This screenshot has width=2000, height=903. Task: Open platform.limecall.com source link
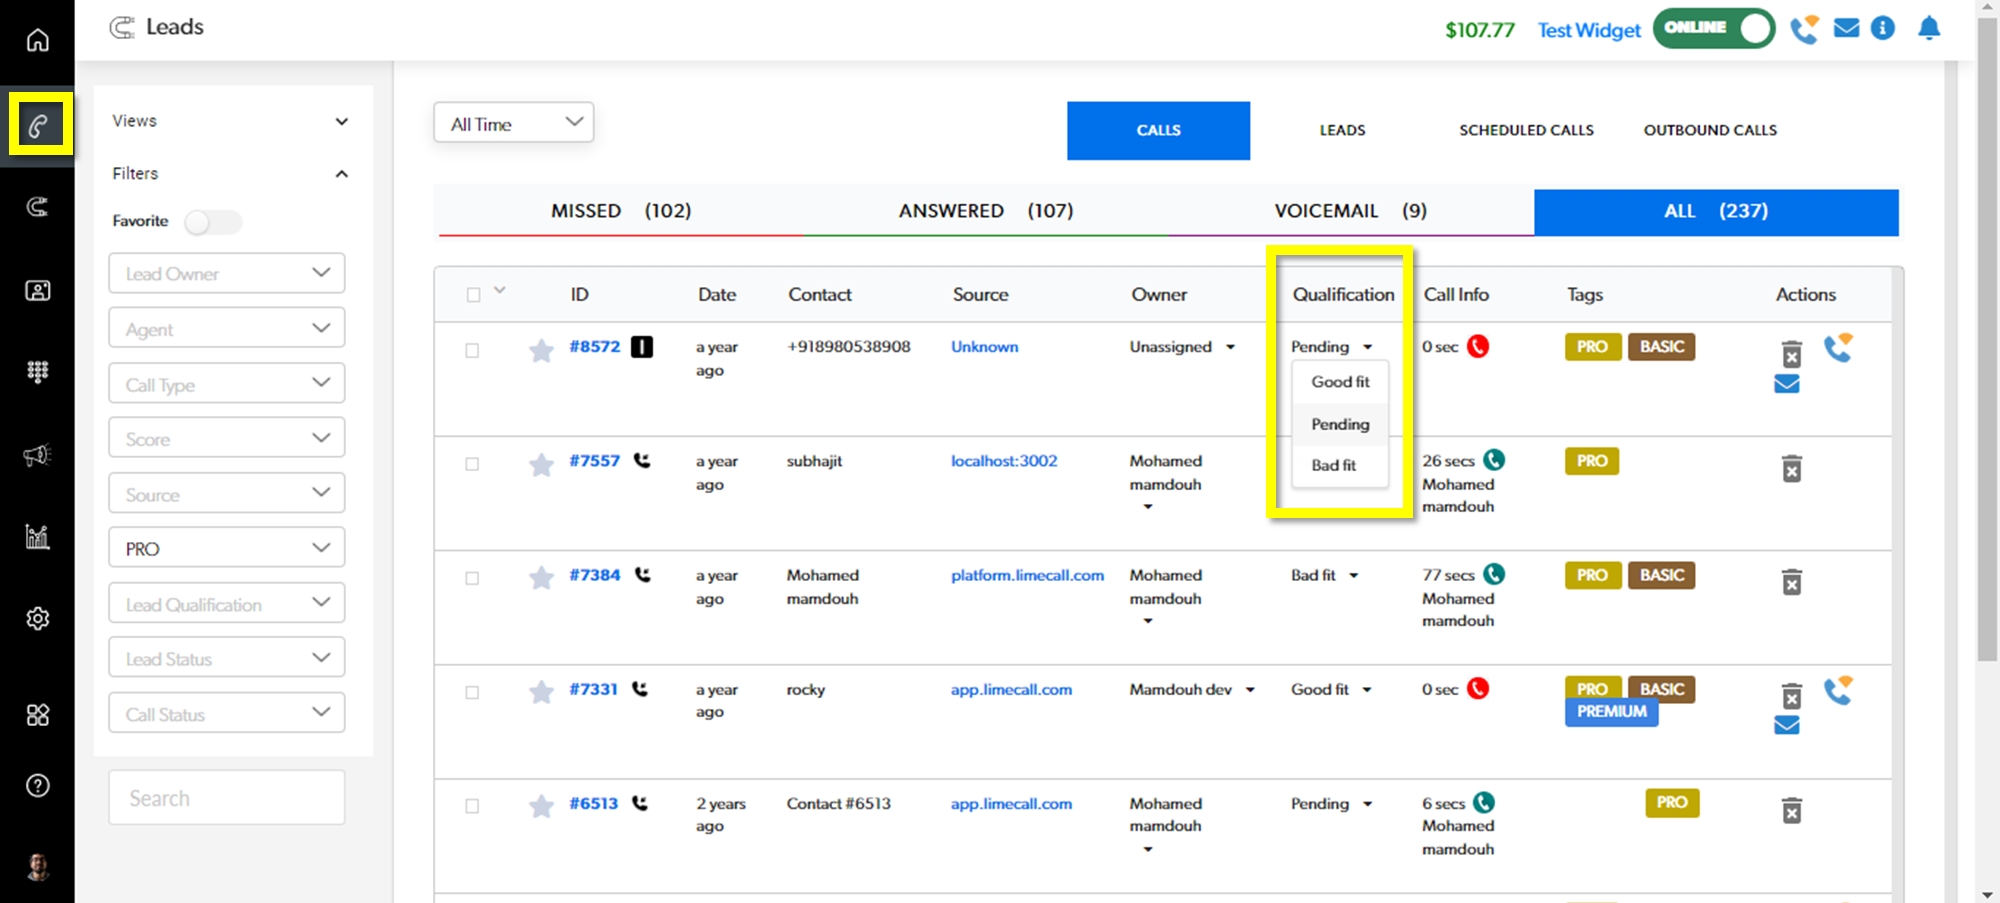pos(1027,576)
